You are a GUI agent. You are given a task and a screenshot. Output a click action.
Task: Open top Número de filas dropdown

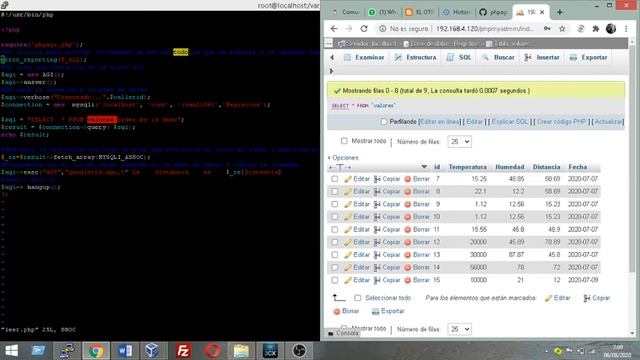pyautogui.click(x=460, y=142)
